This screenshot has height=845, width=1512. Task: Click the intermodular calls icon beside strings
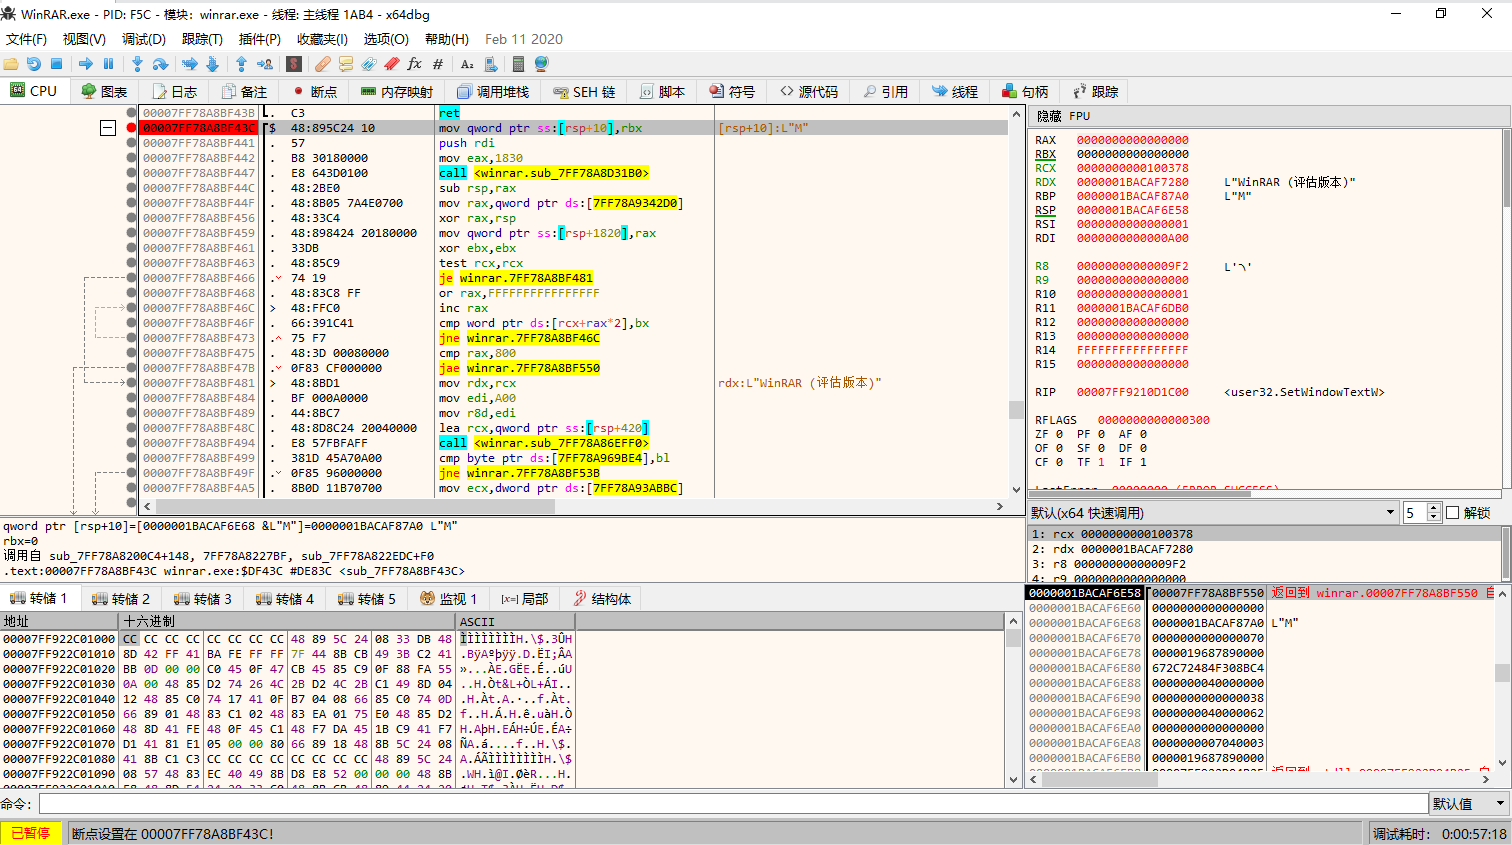point(491,64)
